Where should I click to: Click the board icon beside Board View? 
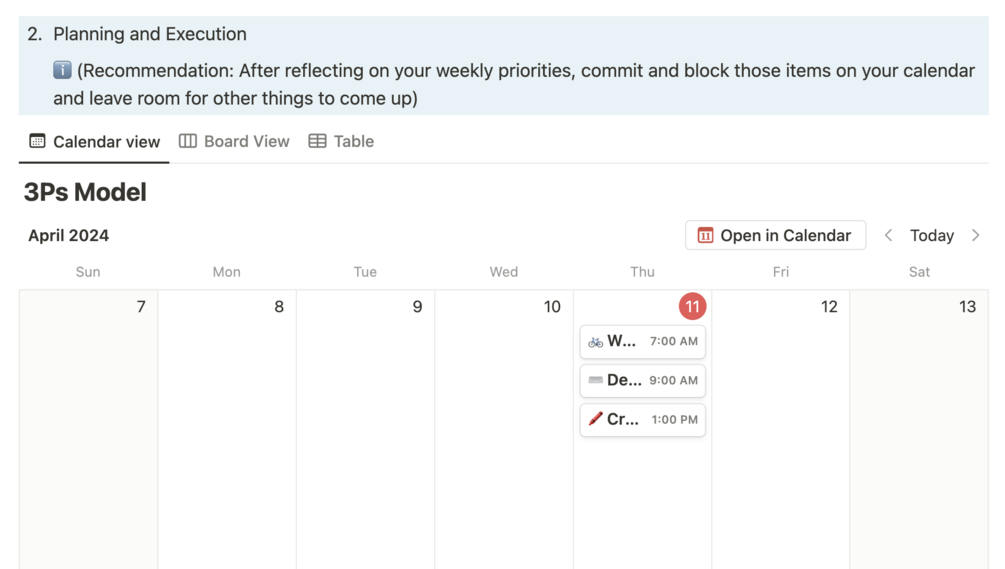pyautogui.click(x=187, y=141)
